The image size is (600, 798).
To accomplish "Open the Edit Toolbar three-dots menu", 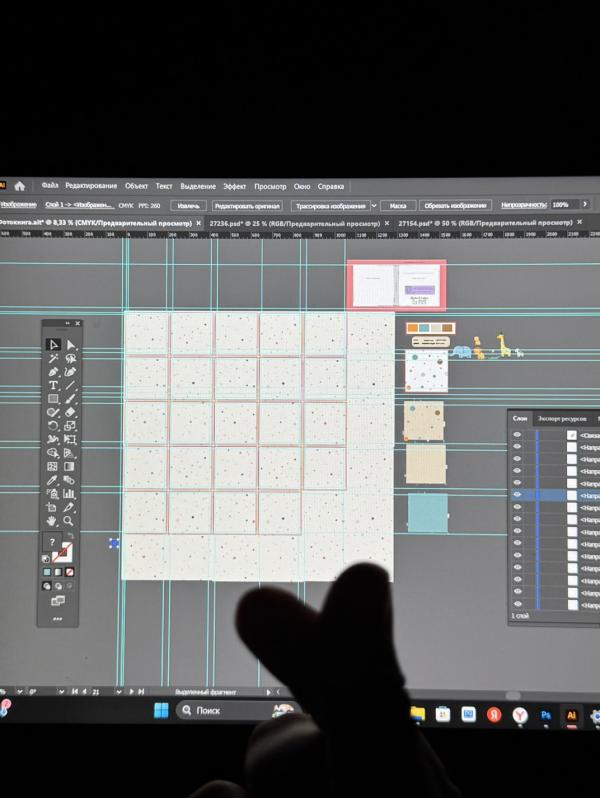I will [x=58, y=618].
